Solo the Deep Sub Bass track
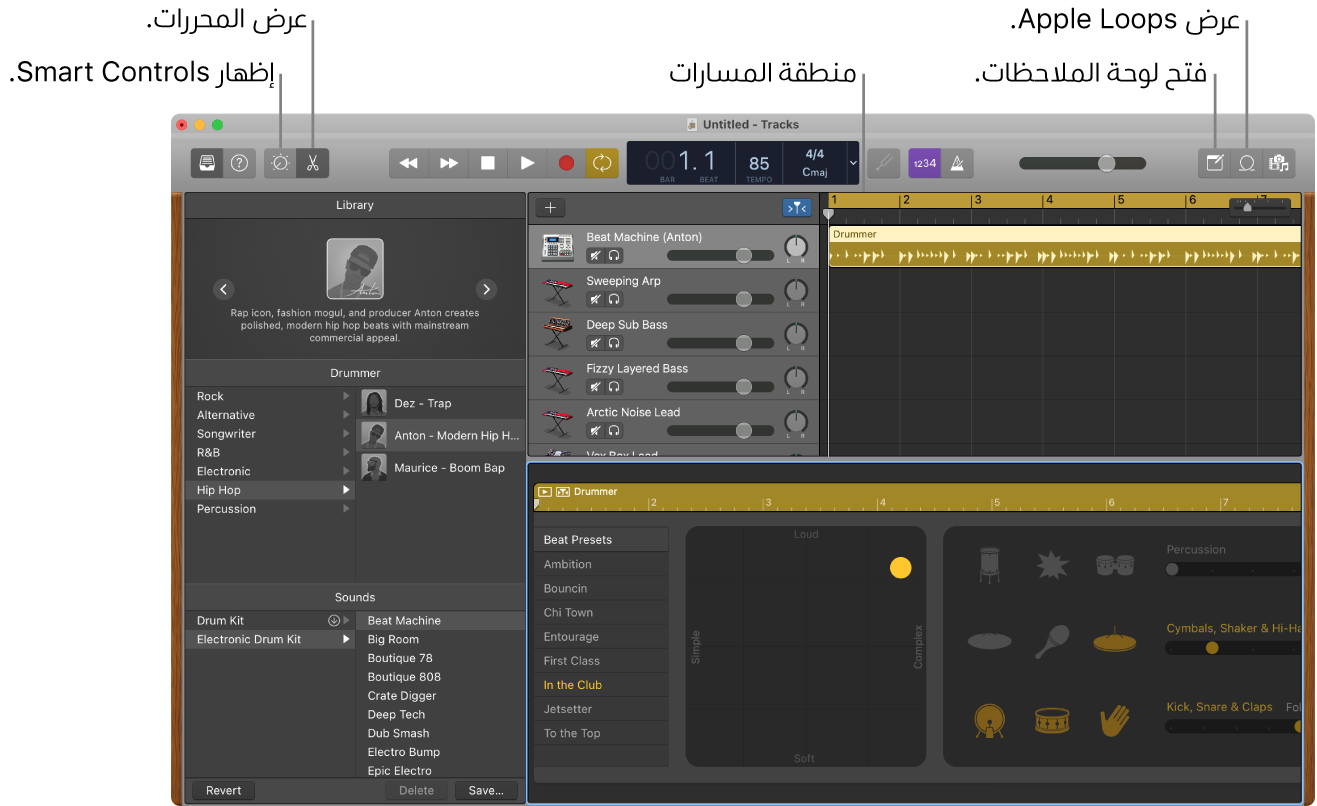Screen dimensions: 1317x806 pos(614,343)
